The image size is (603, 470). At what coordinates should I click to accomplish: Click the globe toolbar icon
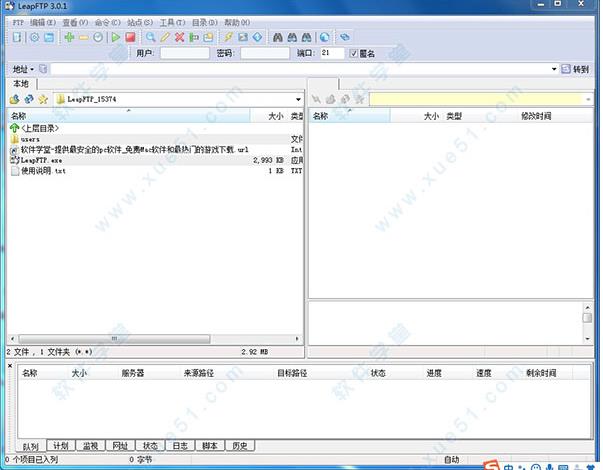(325, 37)
